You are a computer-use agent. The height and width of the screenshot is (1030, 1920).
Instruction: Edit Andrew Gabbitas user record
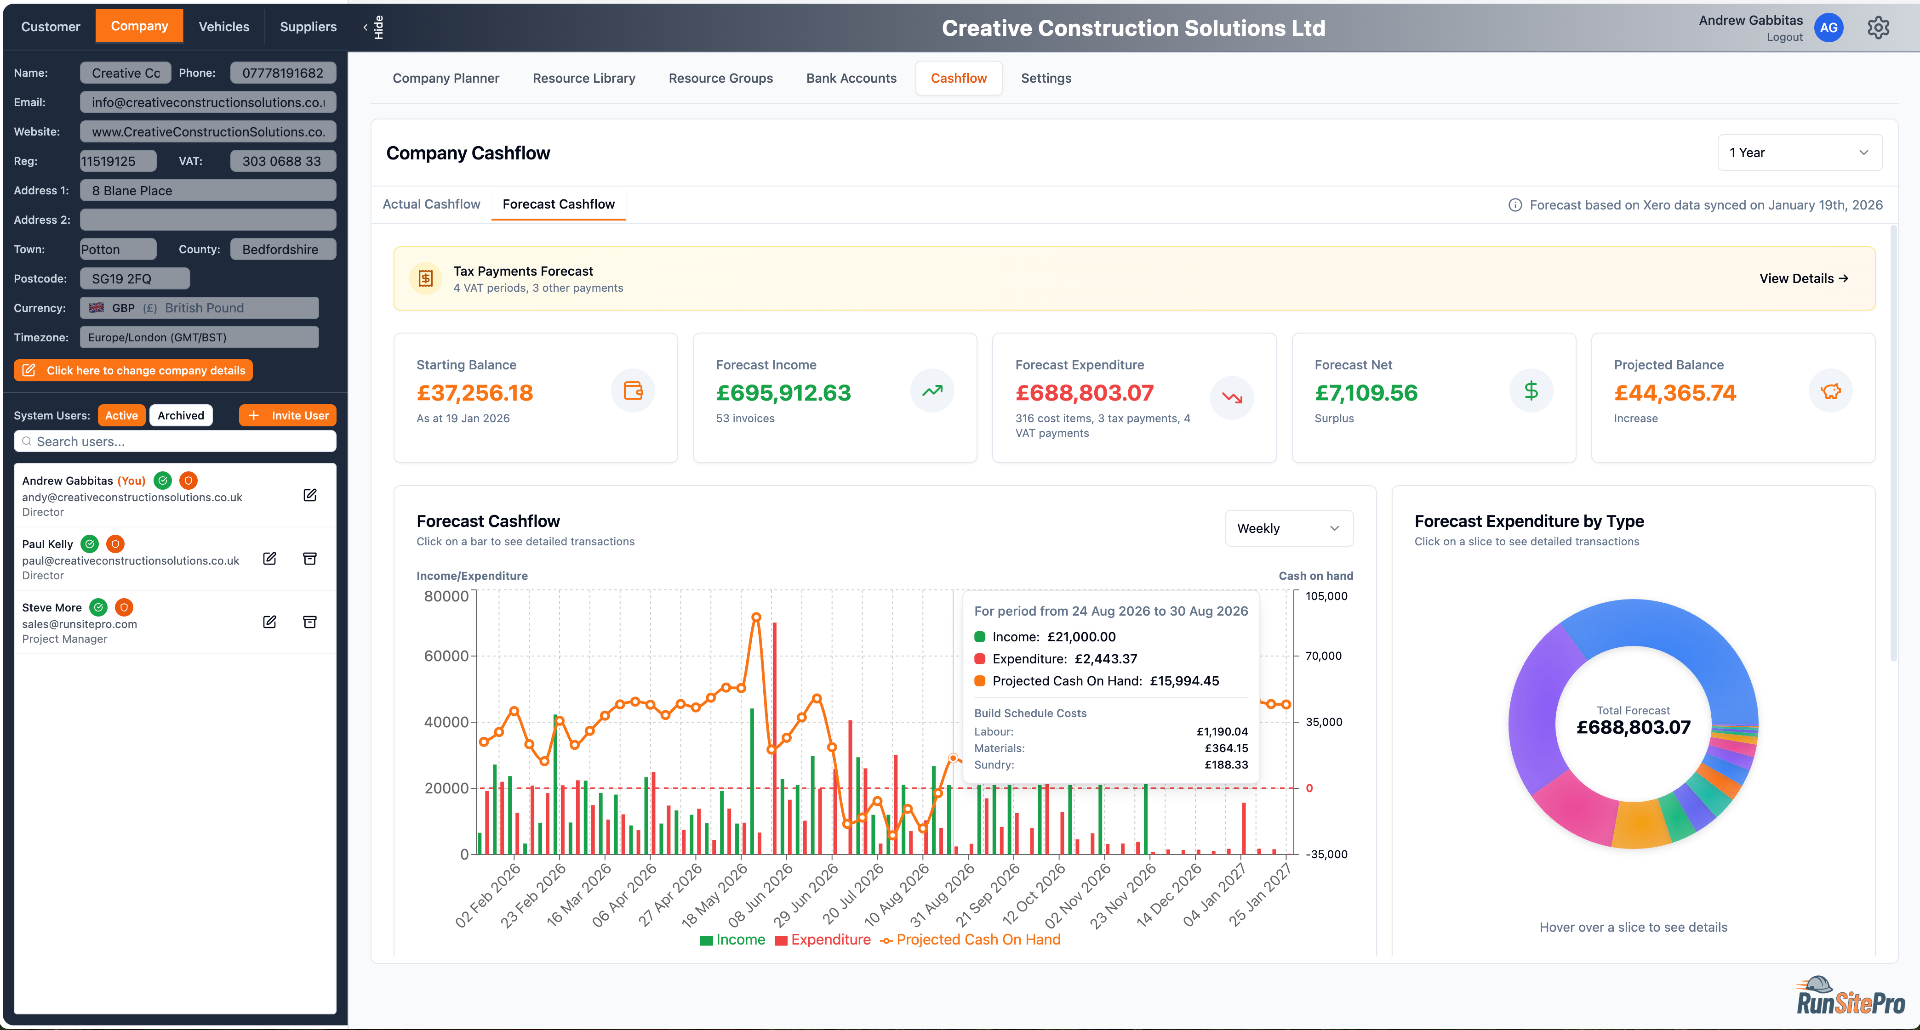click(310, 495)
